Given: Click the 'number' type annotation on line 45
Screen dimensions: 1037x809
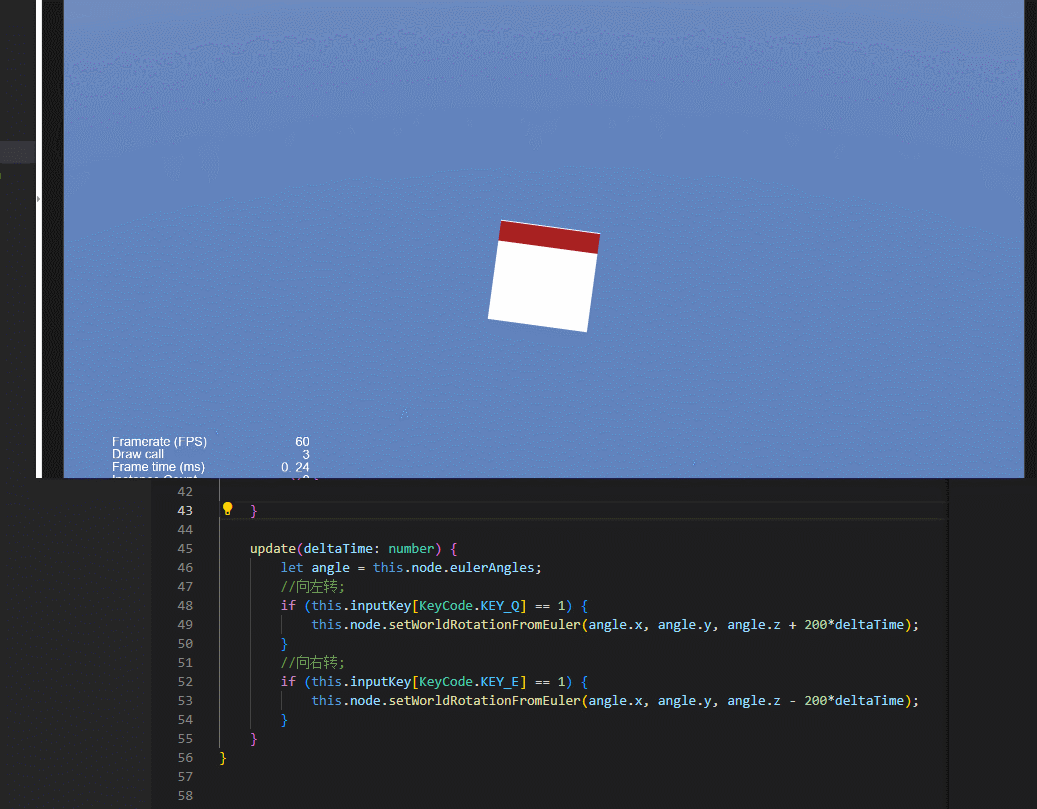Looking at the screenshot, I should click(x=411, y=548).
